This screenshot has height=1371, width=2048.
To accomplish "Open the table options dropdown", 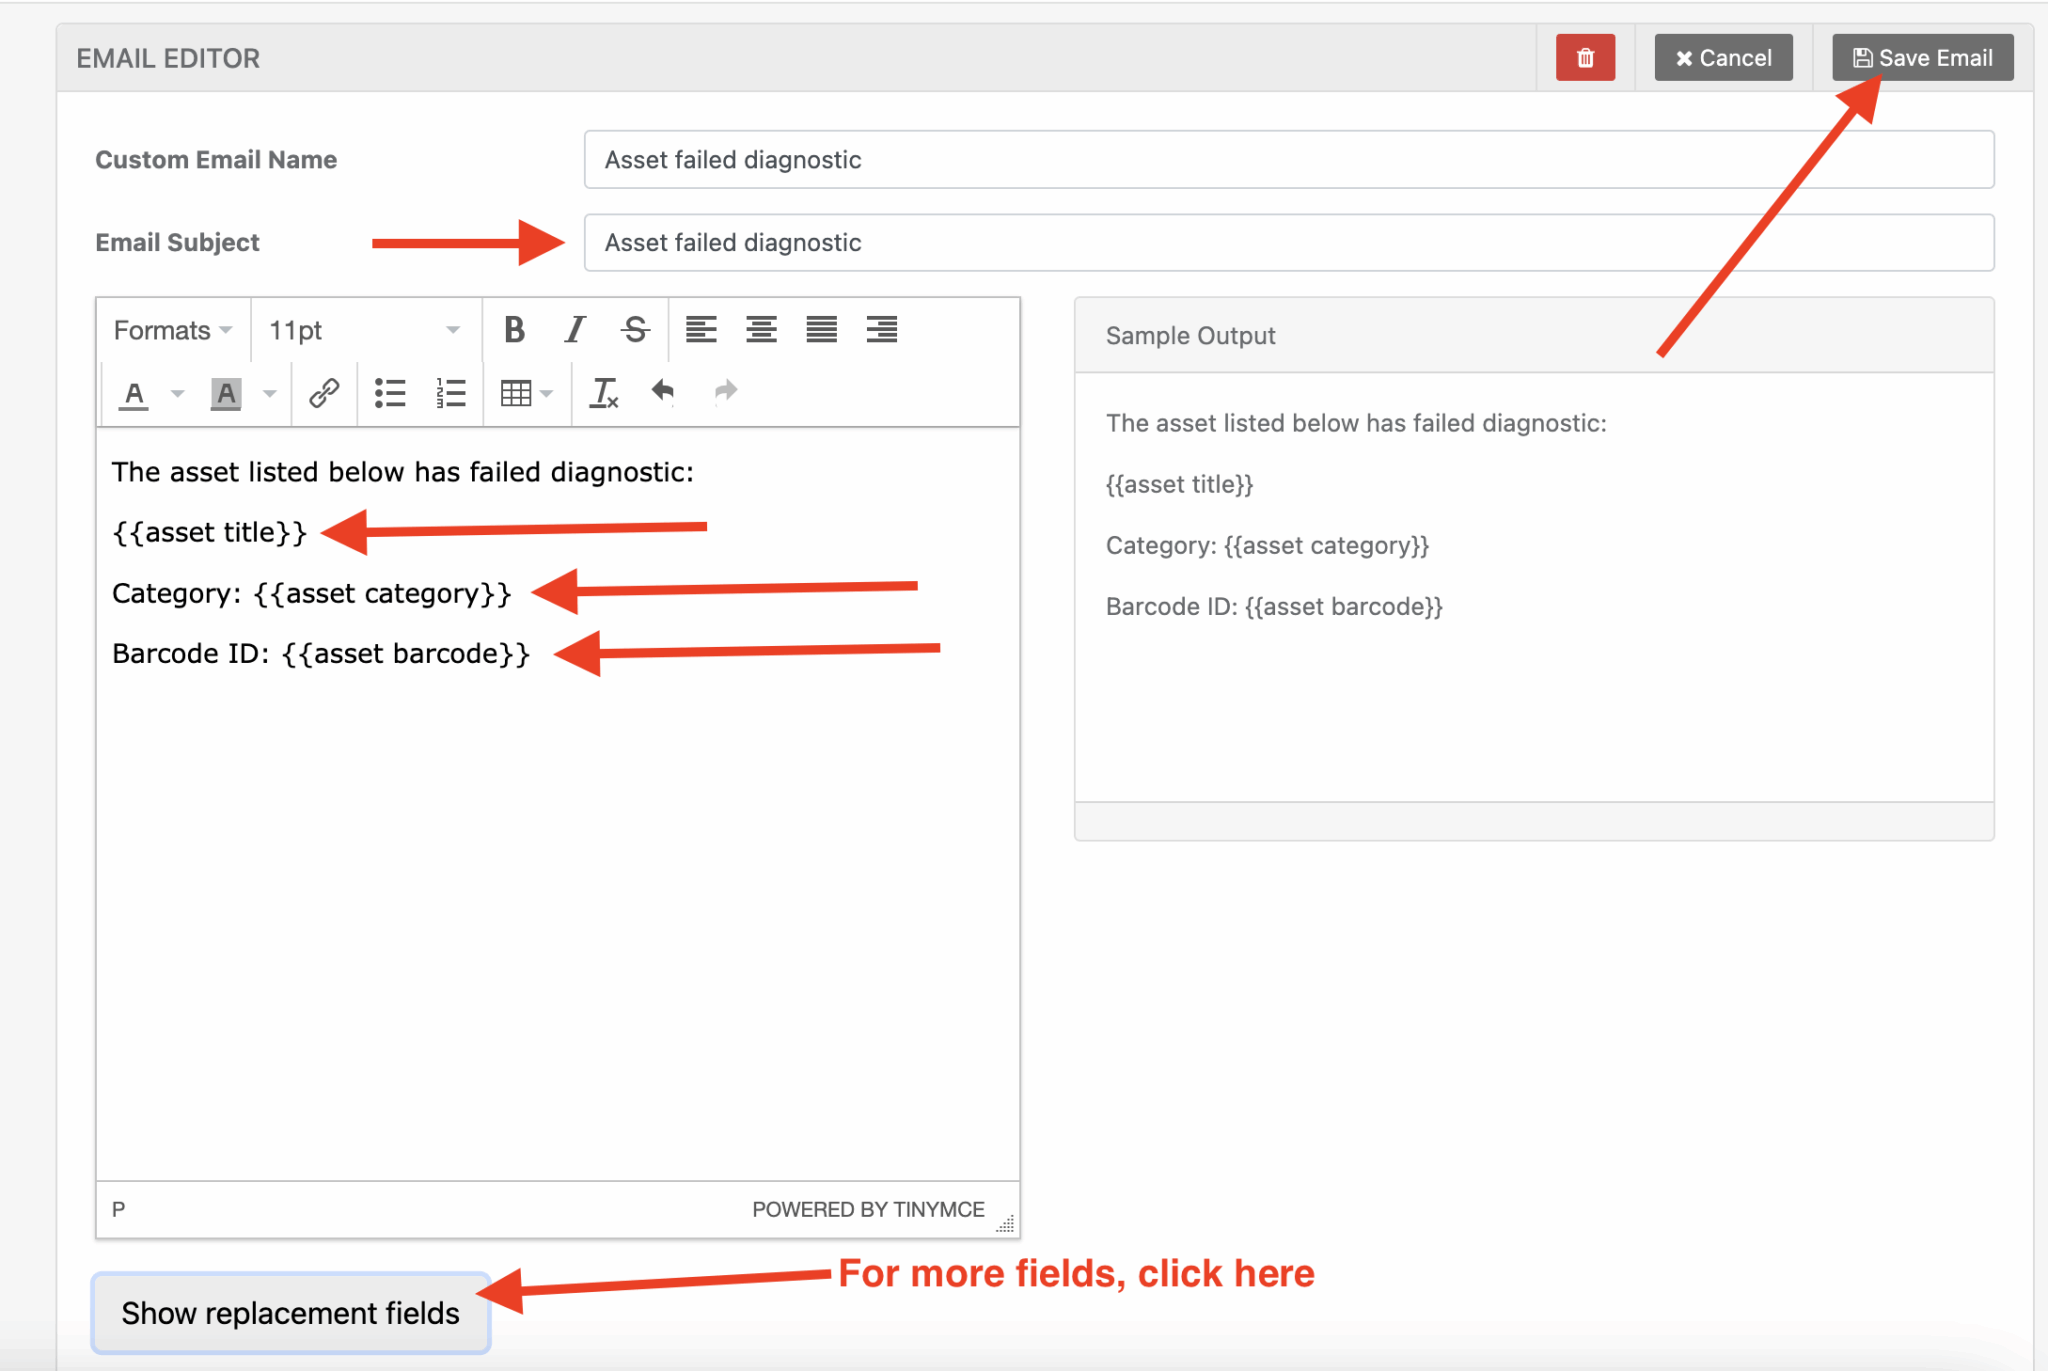I will click(x=545, y=392).
